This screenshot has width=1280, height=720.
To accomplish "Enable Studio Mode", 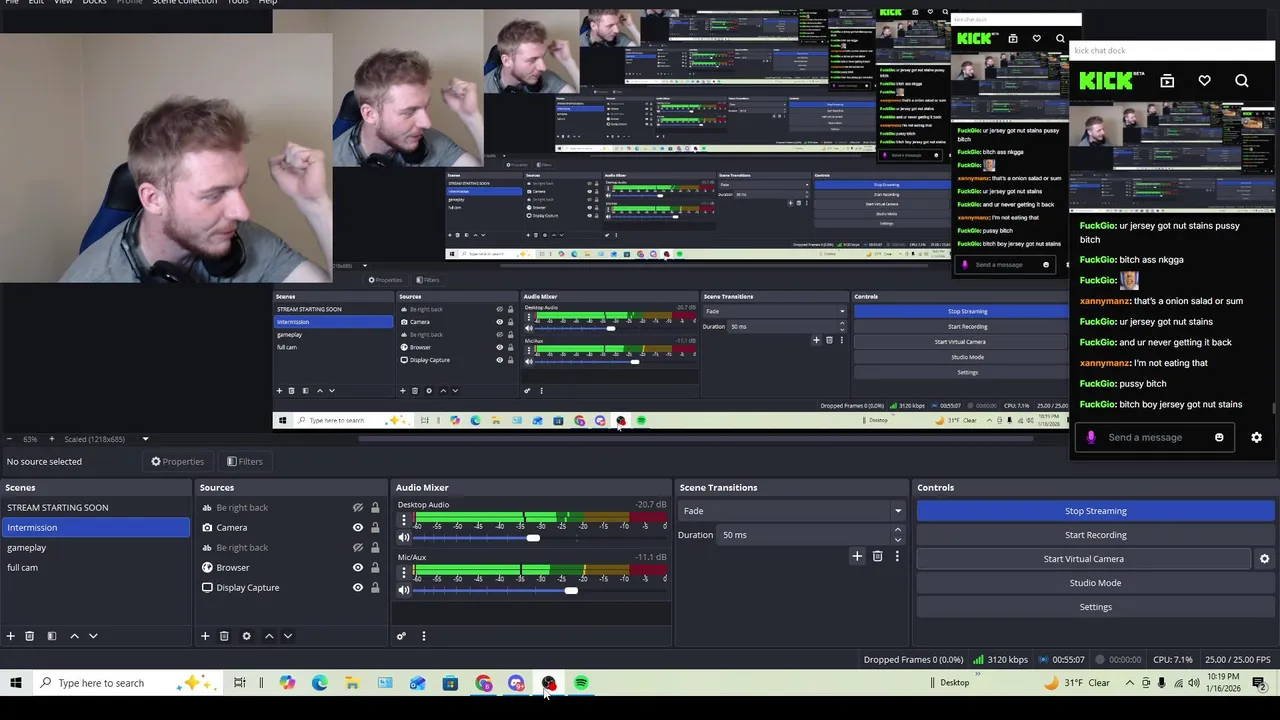I will click(1095, 583).
